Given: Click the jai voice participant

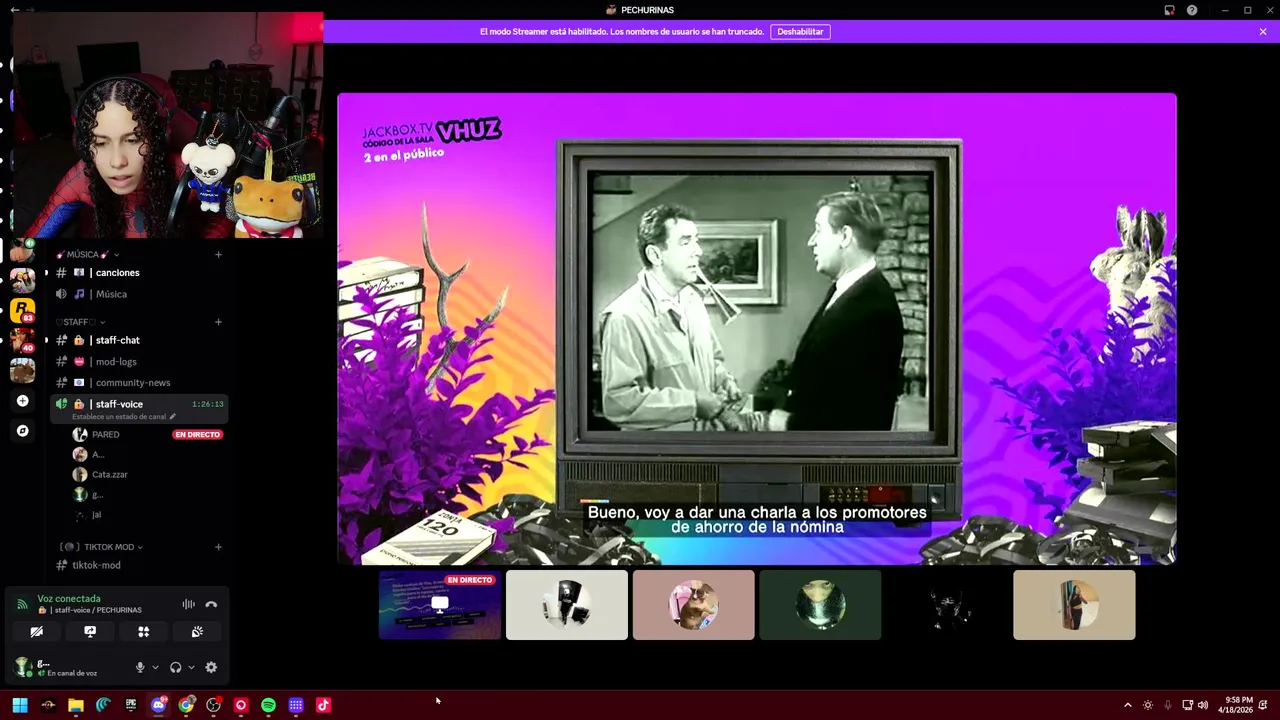Looking at the screenshot, I should point(96,514).
